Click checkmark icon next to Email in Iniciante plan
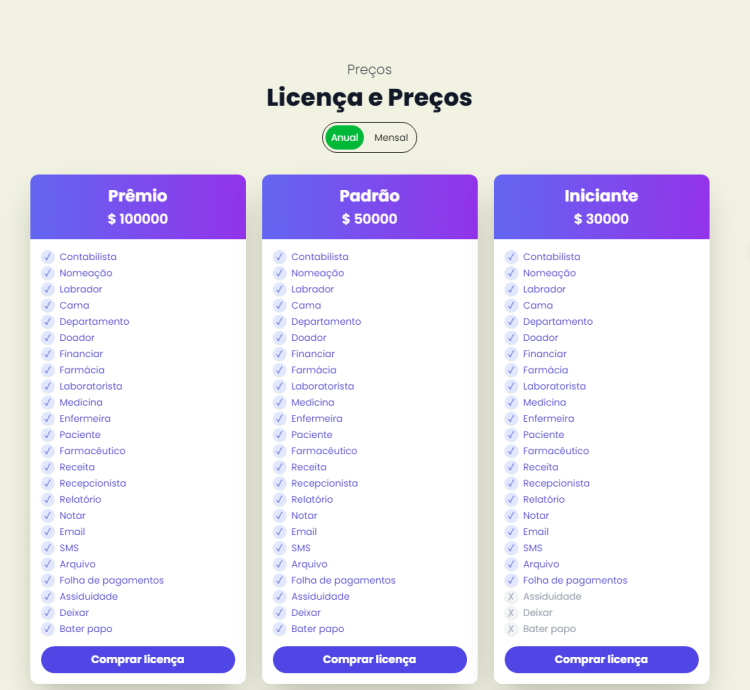This screenshot has height=690, width=750. pyautogui.click(x=511, y=532)
